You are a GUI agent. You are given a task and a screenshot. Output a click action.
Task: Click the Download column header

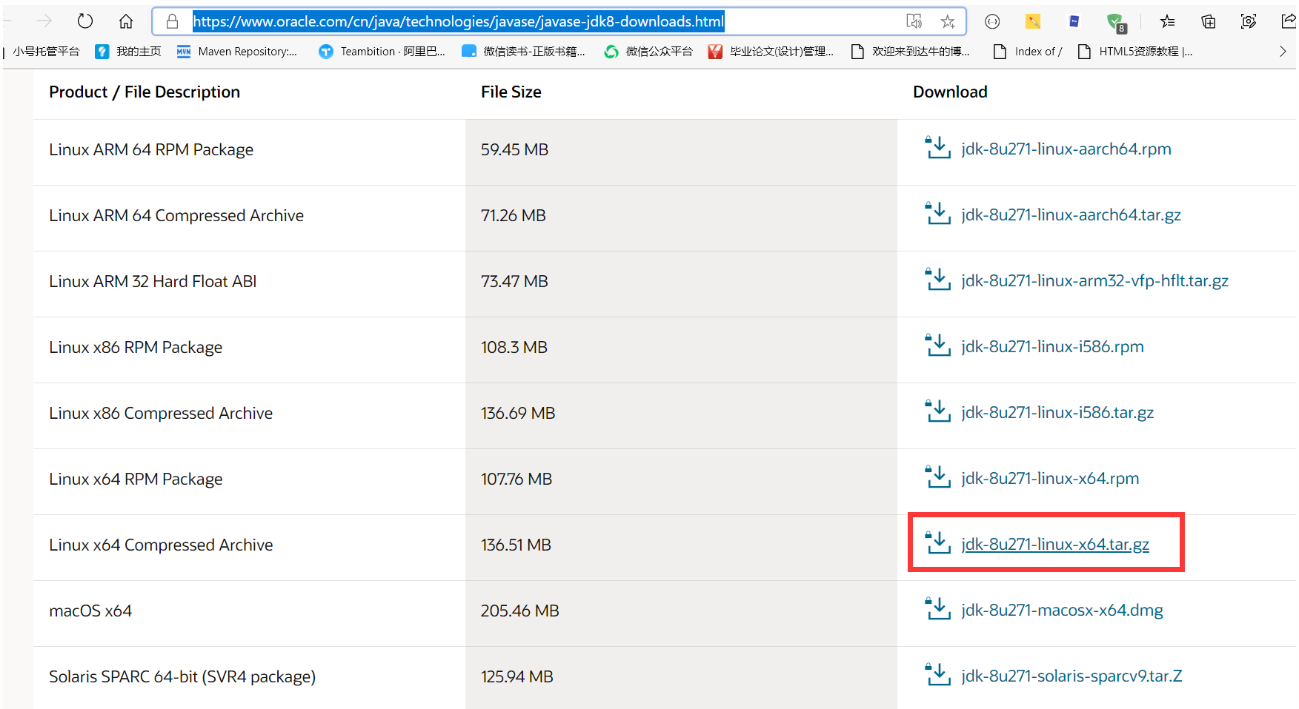[x=950, y=92]
